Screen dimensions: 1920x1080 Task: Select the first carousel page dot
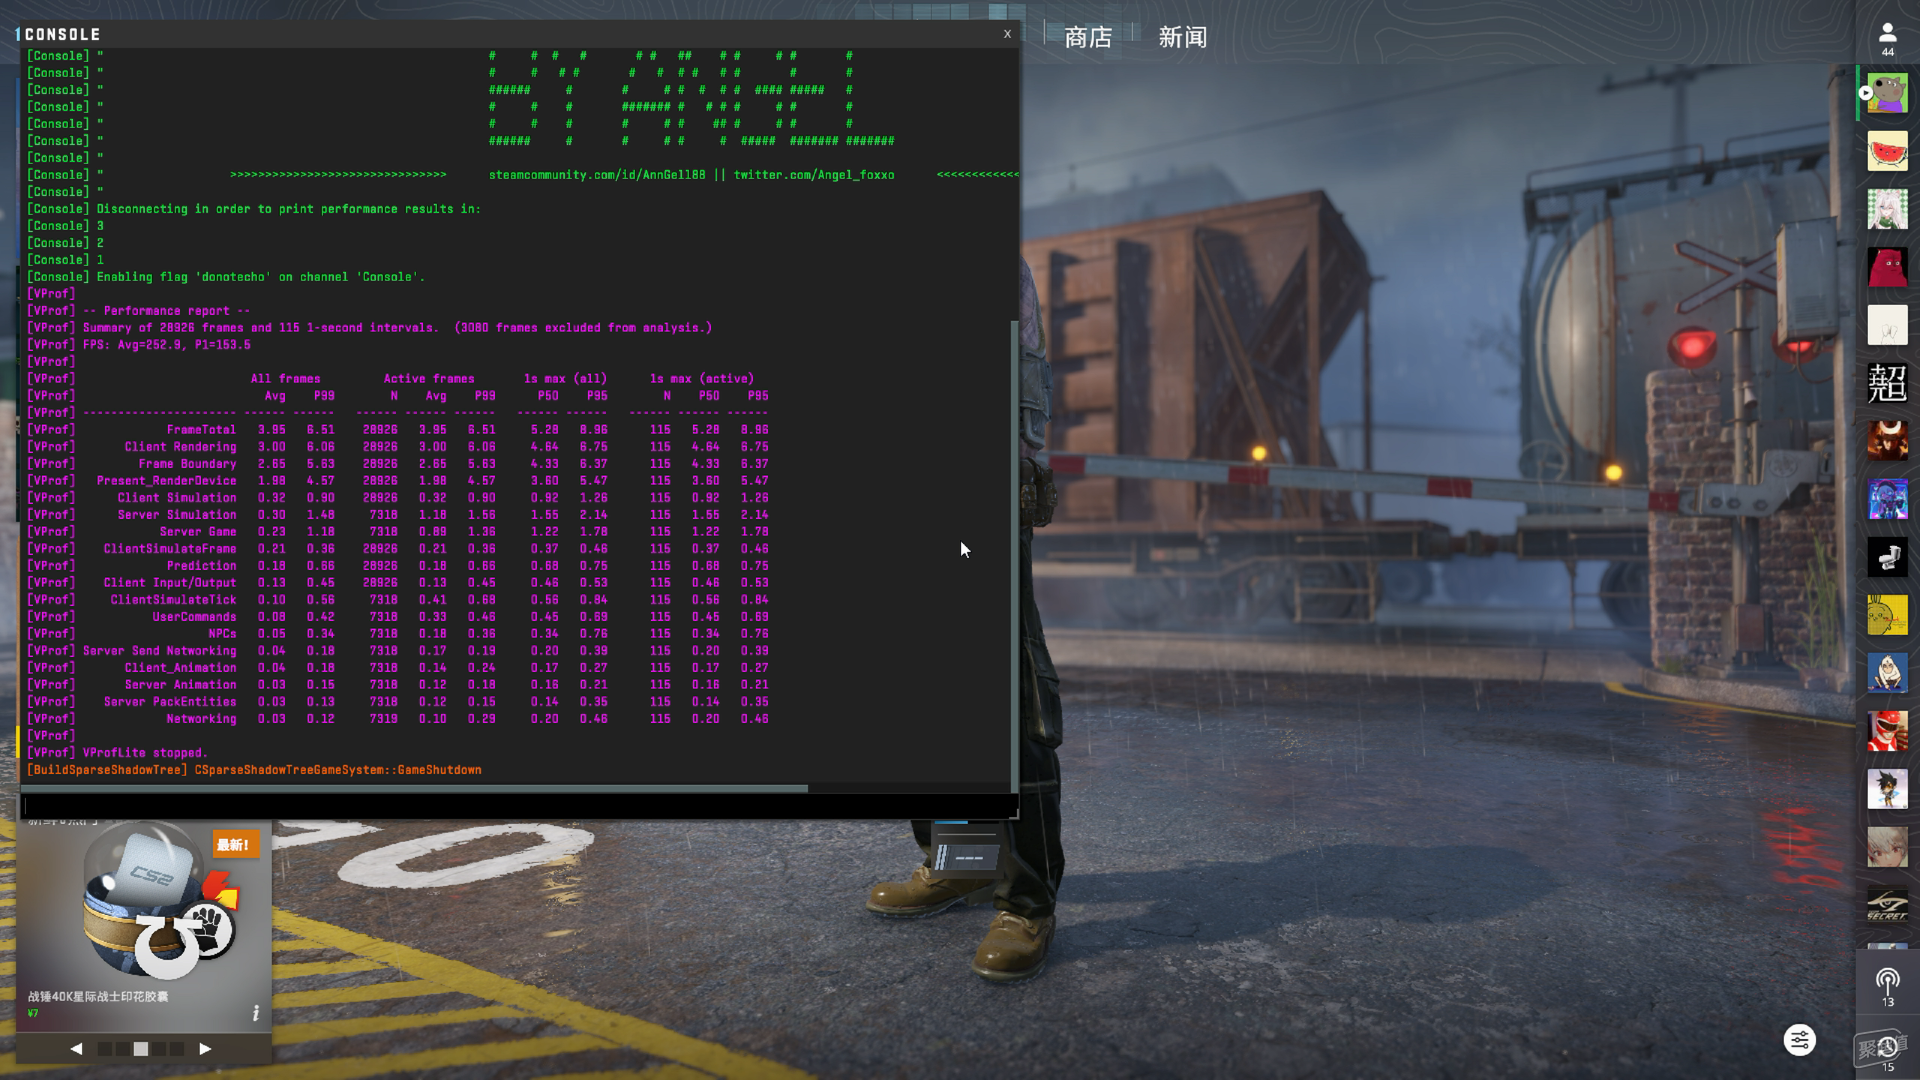pos(105,1049)
